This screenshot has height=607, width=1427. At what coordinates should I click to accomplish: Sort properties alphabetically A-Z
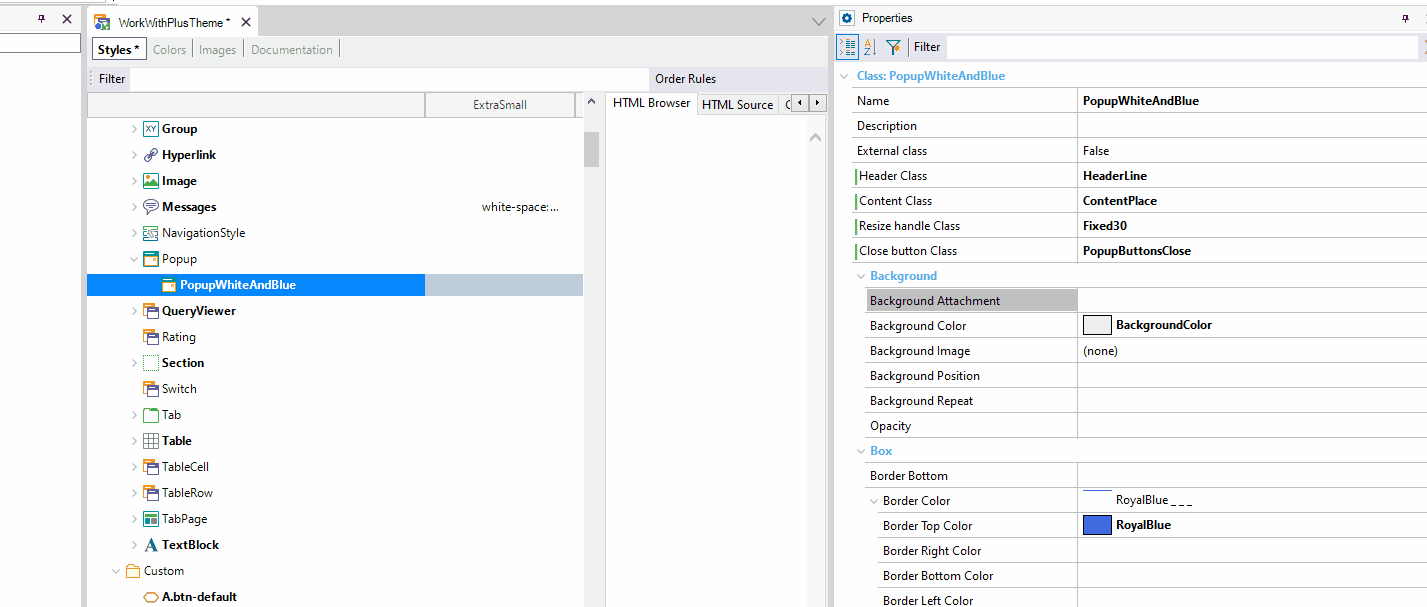pyautogui.click(x=868, y=47)
